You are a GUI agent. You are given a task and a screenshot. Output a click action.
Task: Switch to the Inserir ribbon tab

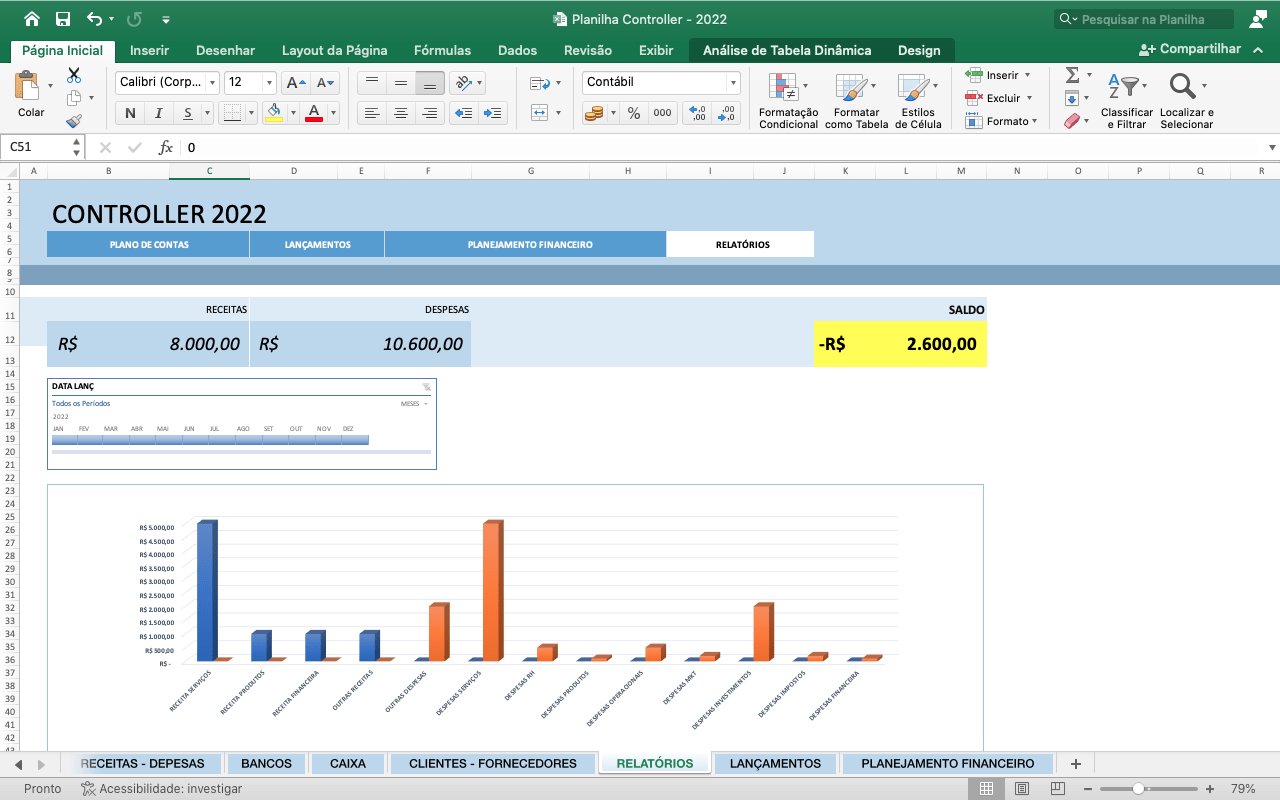point(149,50)
